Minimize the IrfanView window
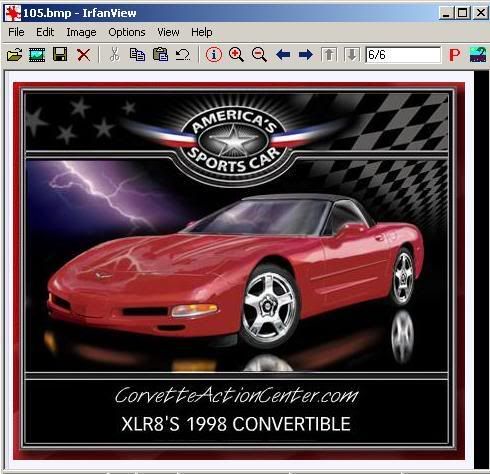490x474 pixels. click(x=447, y=13)
